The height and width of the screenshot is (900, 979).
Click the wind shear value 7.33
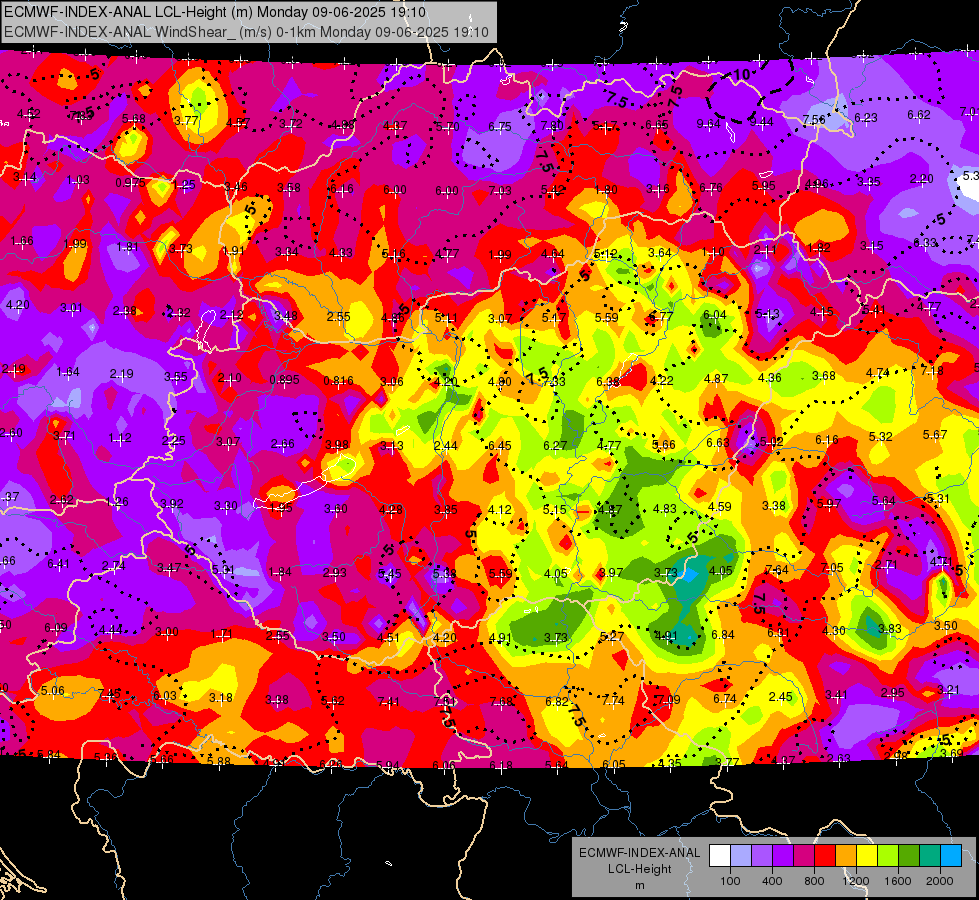click(553, 381)
